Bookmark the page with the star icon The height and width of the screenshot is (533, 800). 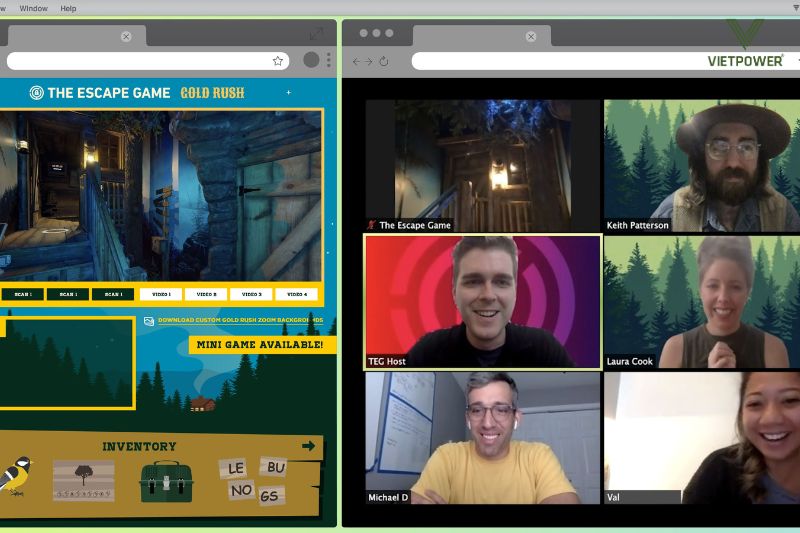click(278, 61)
